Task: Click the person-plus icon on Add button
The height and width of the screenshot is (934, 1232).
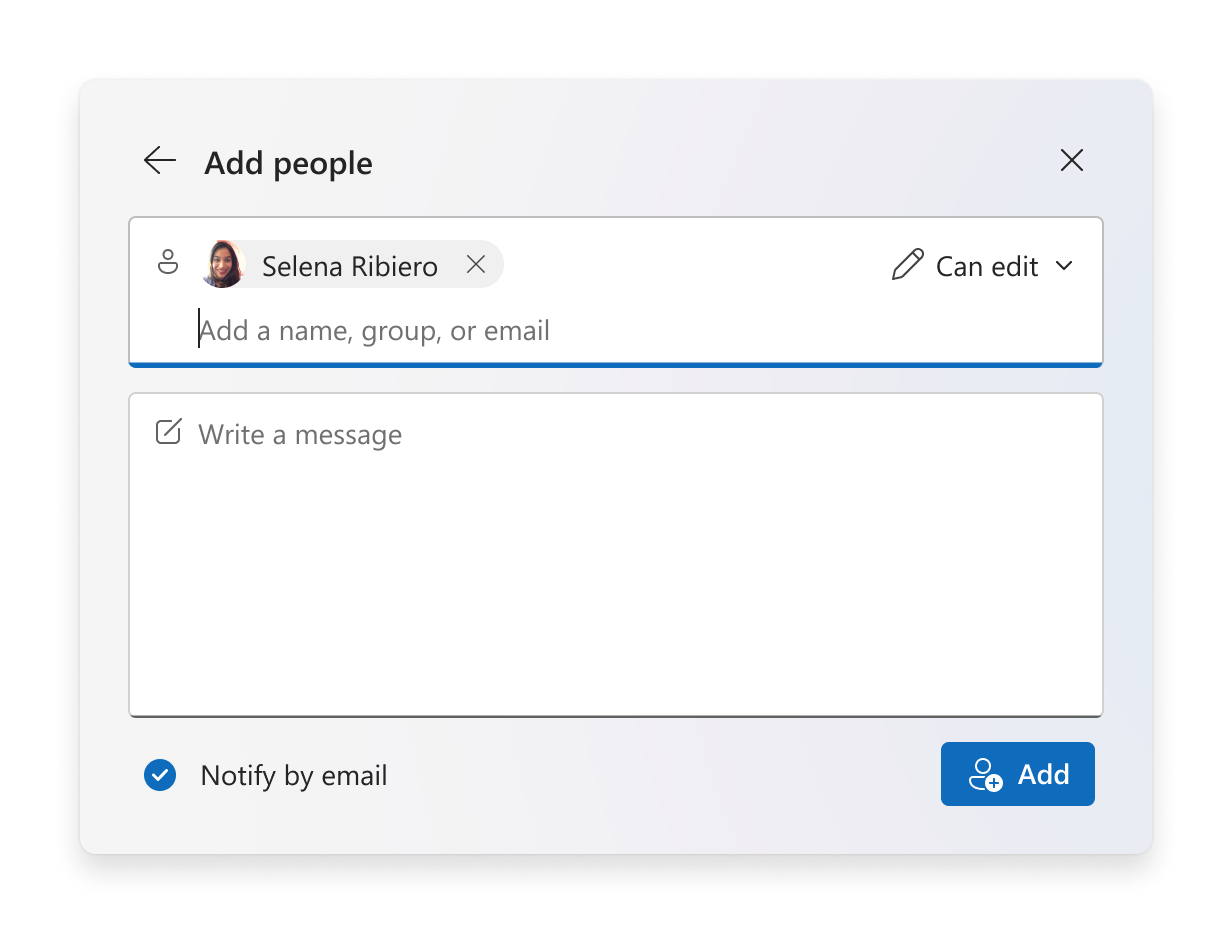Action: tap(985, 775)
